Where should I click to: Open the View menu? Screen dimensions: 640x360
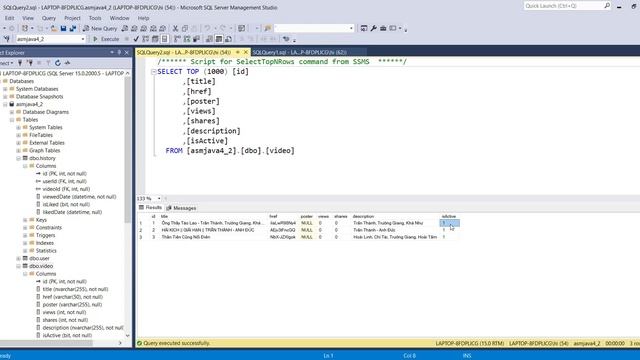tap(28, 18)
